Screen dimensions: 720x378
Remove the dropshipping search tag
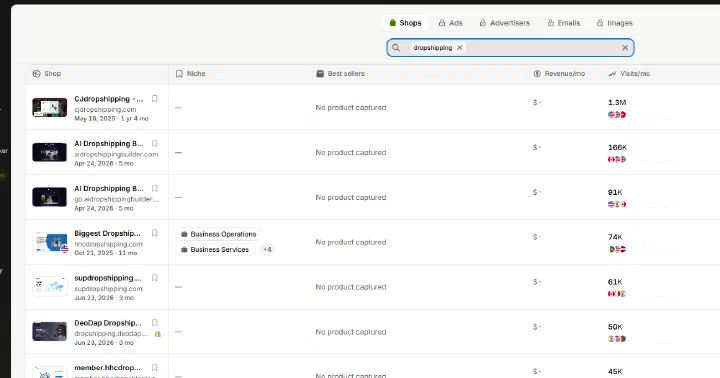click(x=459, y=48)
